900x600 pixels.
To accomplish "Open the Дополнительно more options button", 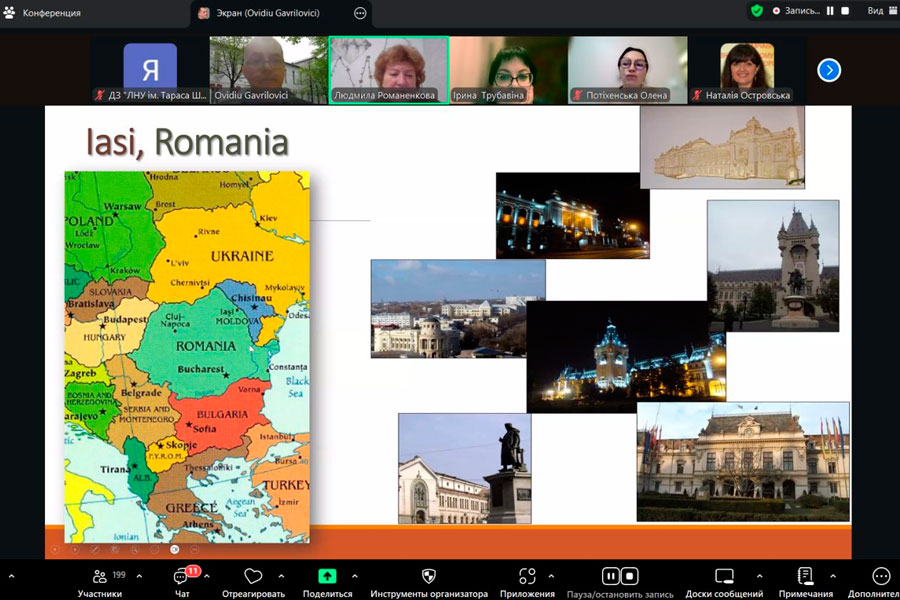I will 880,577.
